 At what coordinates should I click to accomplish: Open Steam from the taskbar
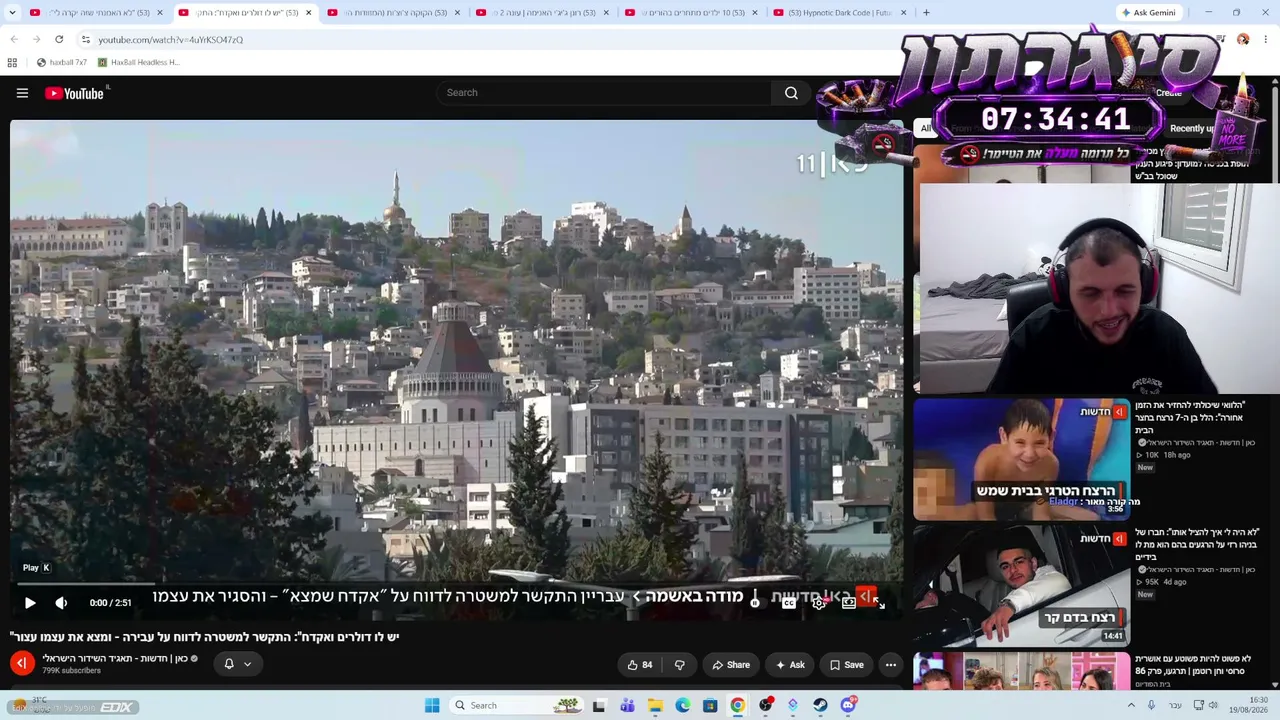(820, 706)
